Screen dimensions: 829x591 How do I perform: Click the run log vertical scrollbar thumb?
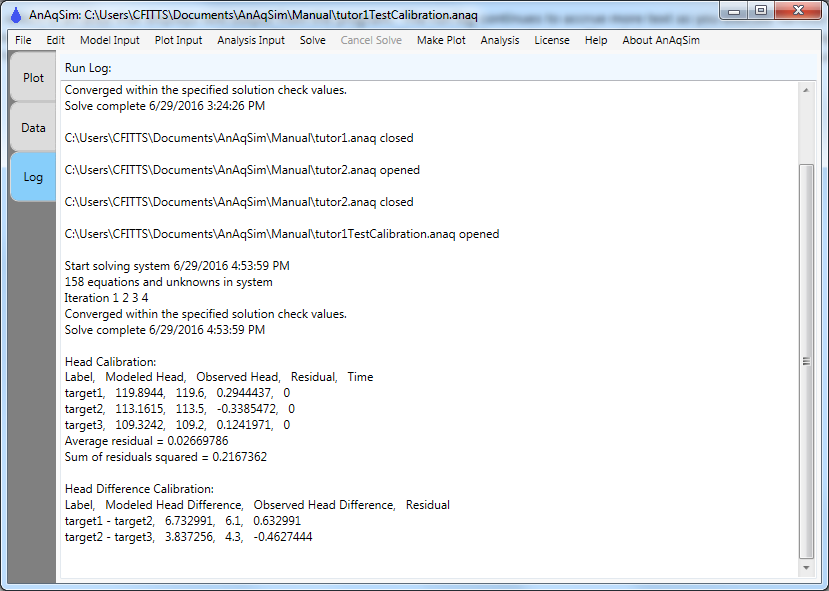click(808, 360)
